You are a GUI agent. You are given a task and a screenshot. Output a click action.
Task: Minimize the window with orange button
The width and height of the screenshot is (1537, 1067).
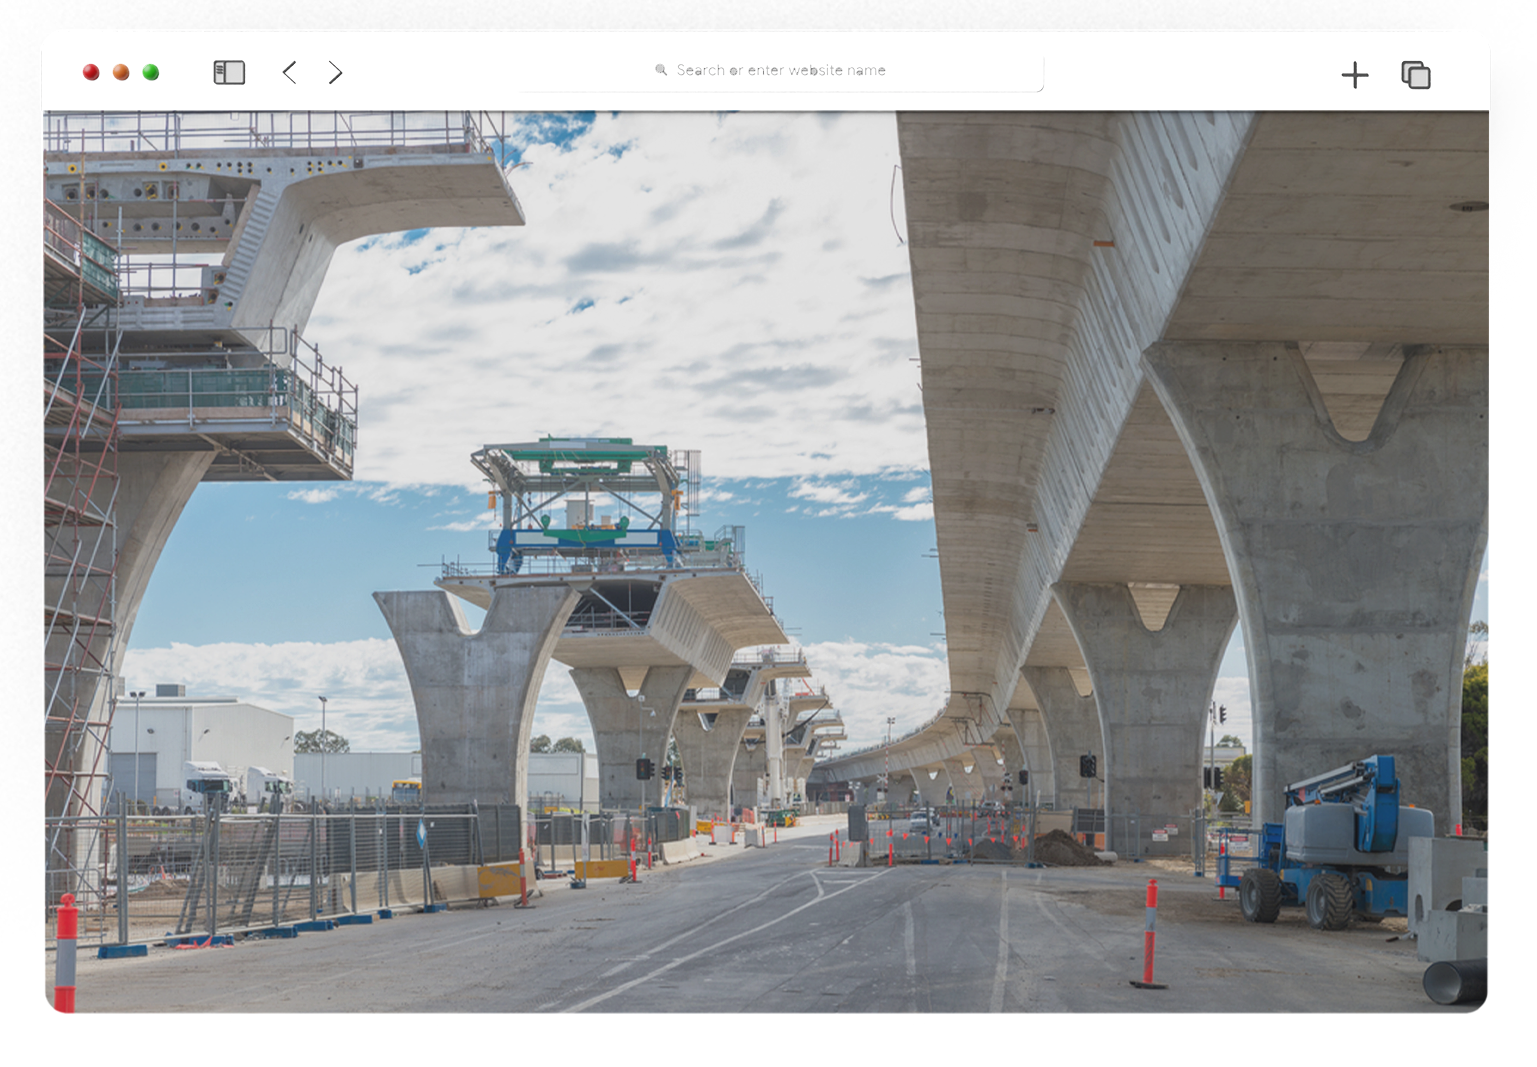point(121,72)
